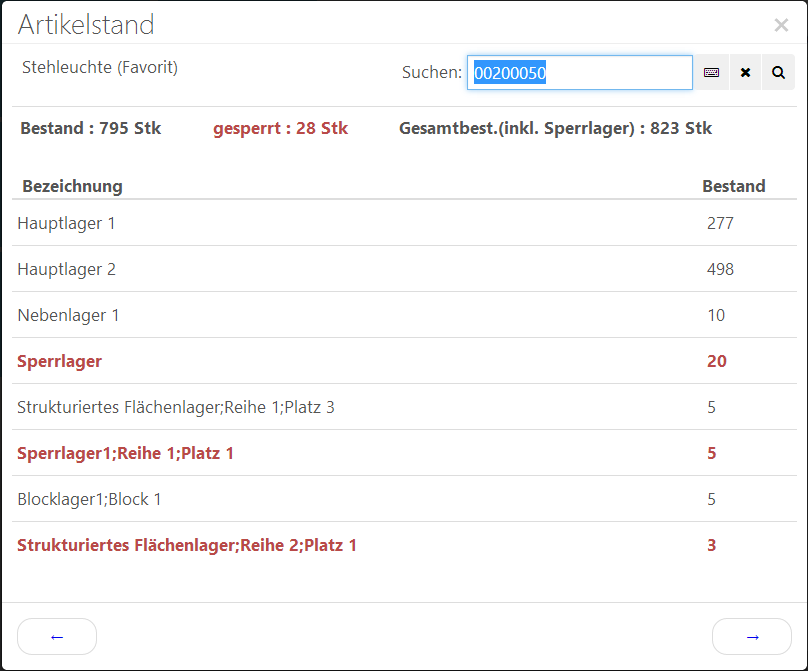The height and width of the screenshot is (671, 808).
Task: Open the on-screen keyboard icon
Action: click(711, 73)
